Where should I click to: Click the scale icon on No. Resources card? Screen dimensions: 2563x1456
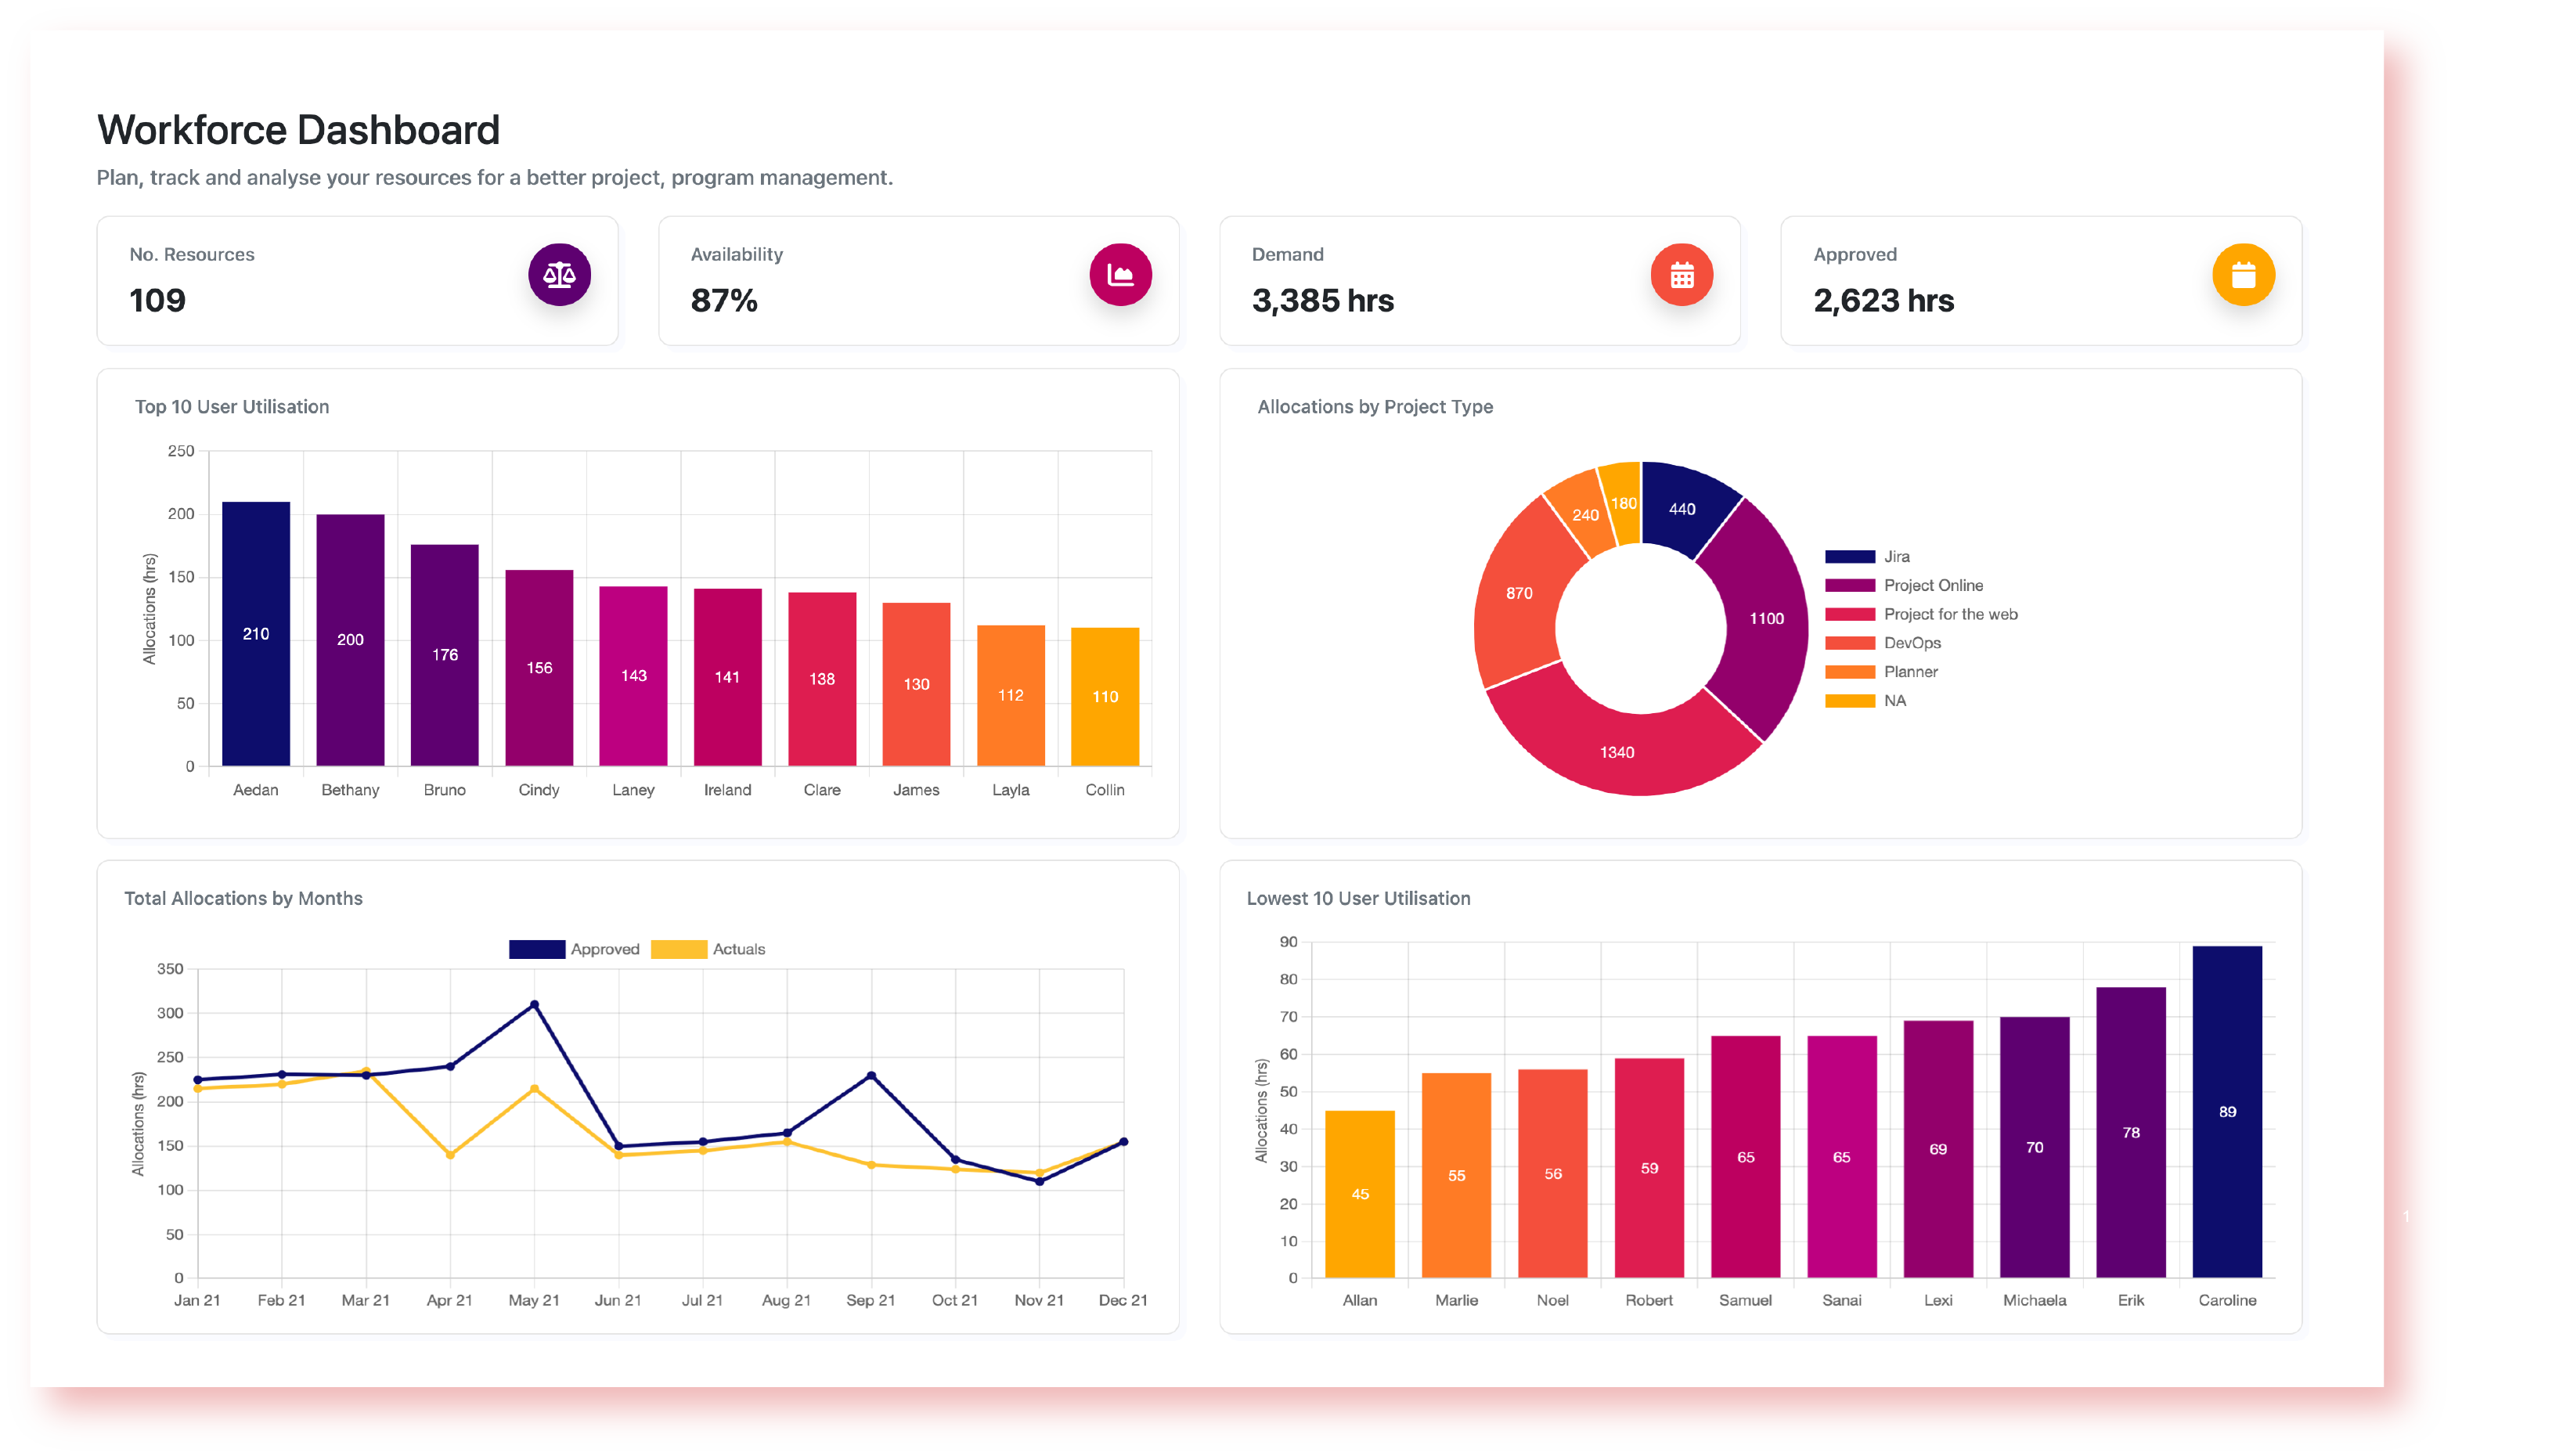[x=559, y=274]
